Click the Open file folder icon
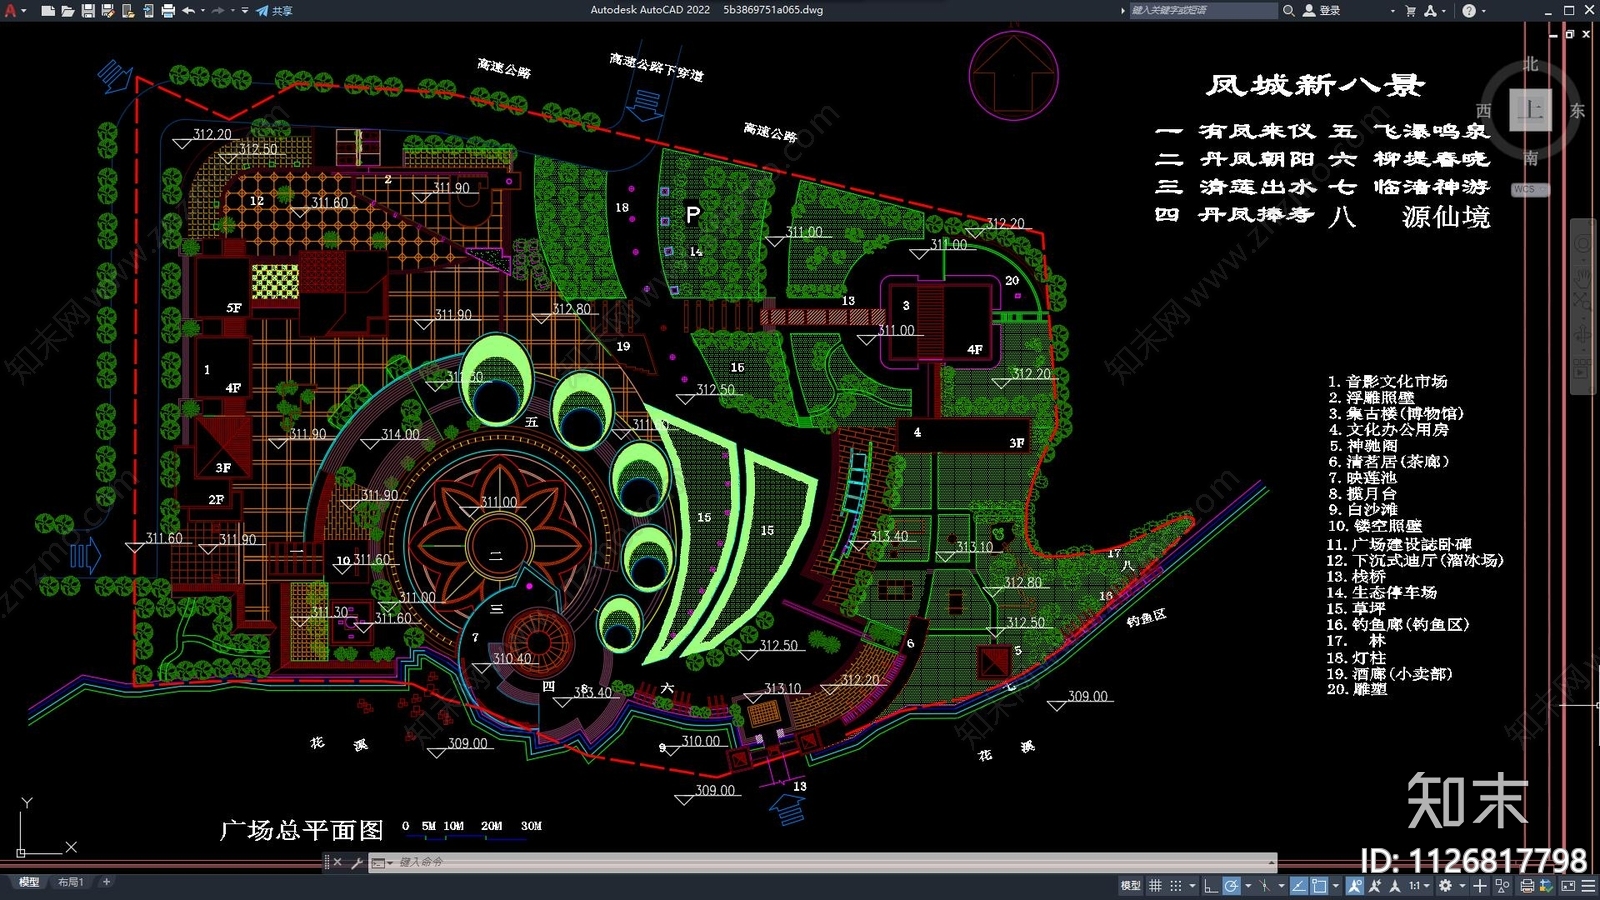 [x=68, y=11]
